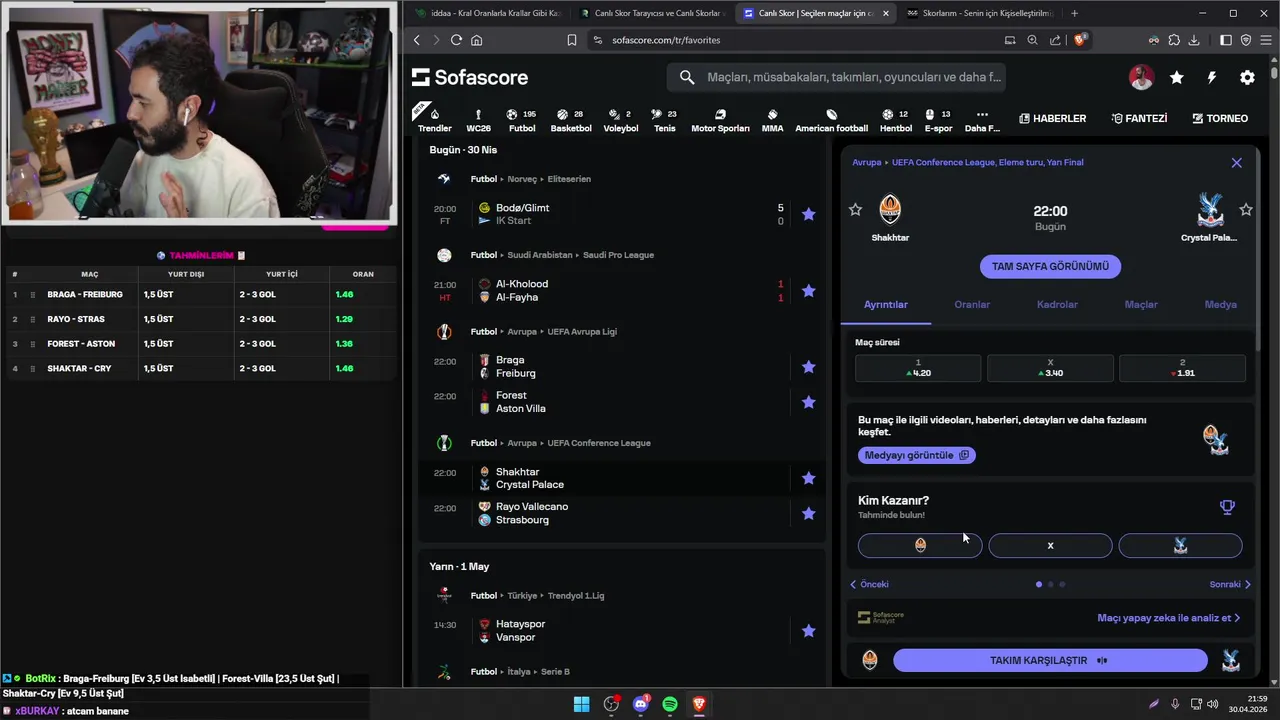This screenshot has height=720, width=1280.
Task: Unfavorite Rayo Vallecano vs Strasbourg star
Action: tap(808, 513)
